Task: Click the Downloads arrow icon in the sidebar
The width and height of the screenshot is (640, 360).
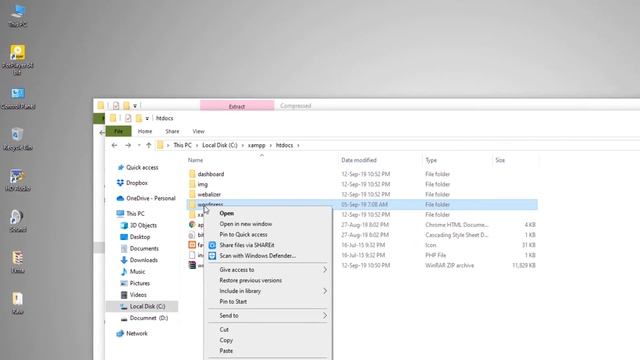Action: point(124,260)
